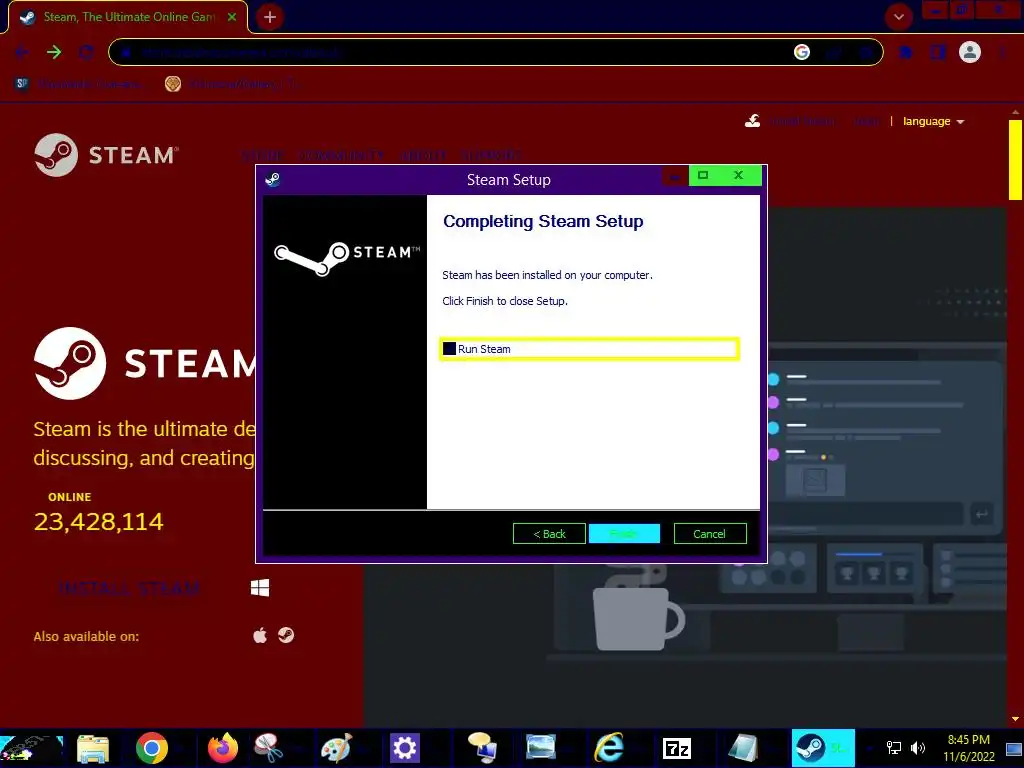Open Snipping Tool from the taskbar

click(268, 748)
